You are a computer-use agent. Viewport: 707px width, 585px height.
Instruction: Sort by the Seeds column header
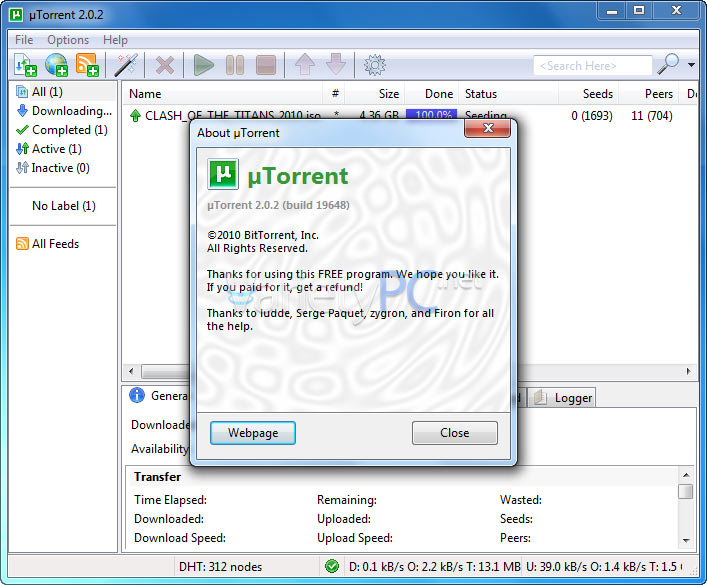coord(588,94)
